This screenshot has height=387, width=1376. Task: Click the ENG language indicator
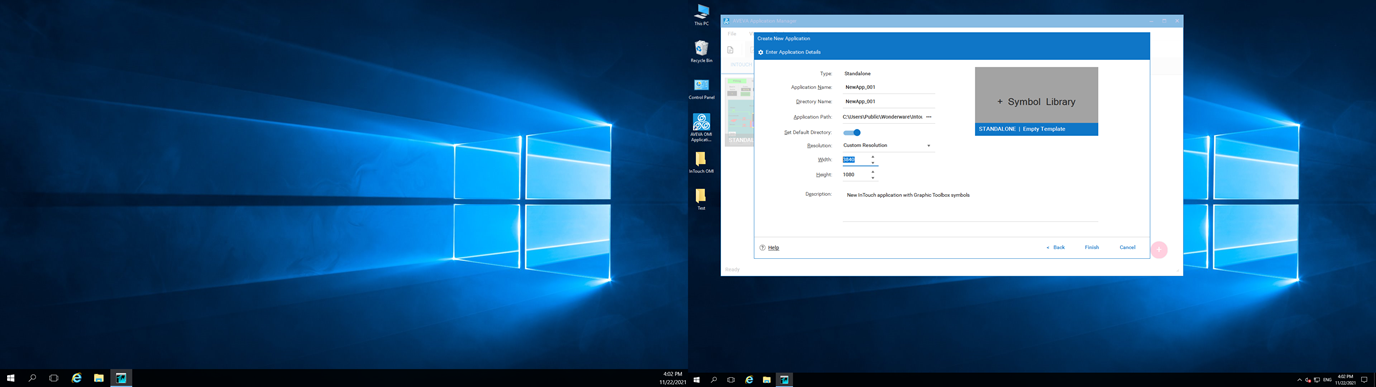[1327, 380]
